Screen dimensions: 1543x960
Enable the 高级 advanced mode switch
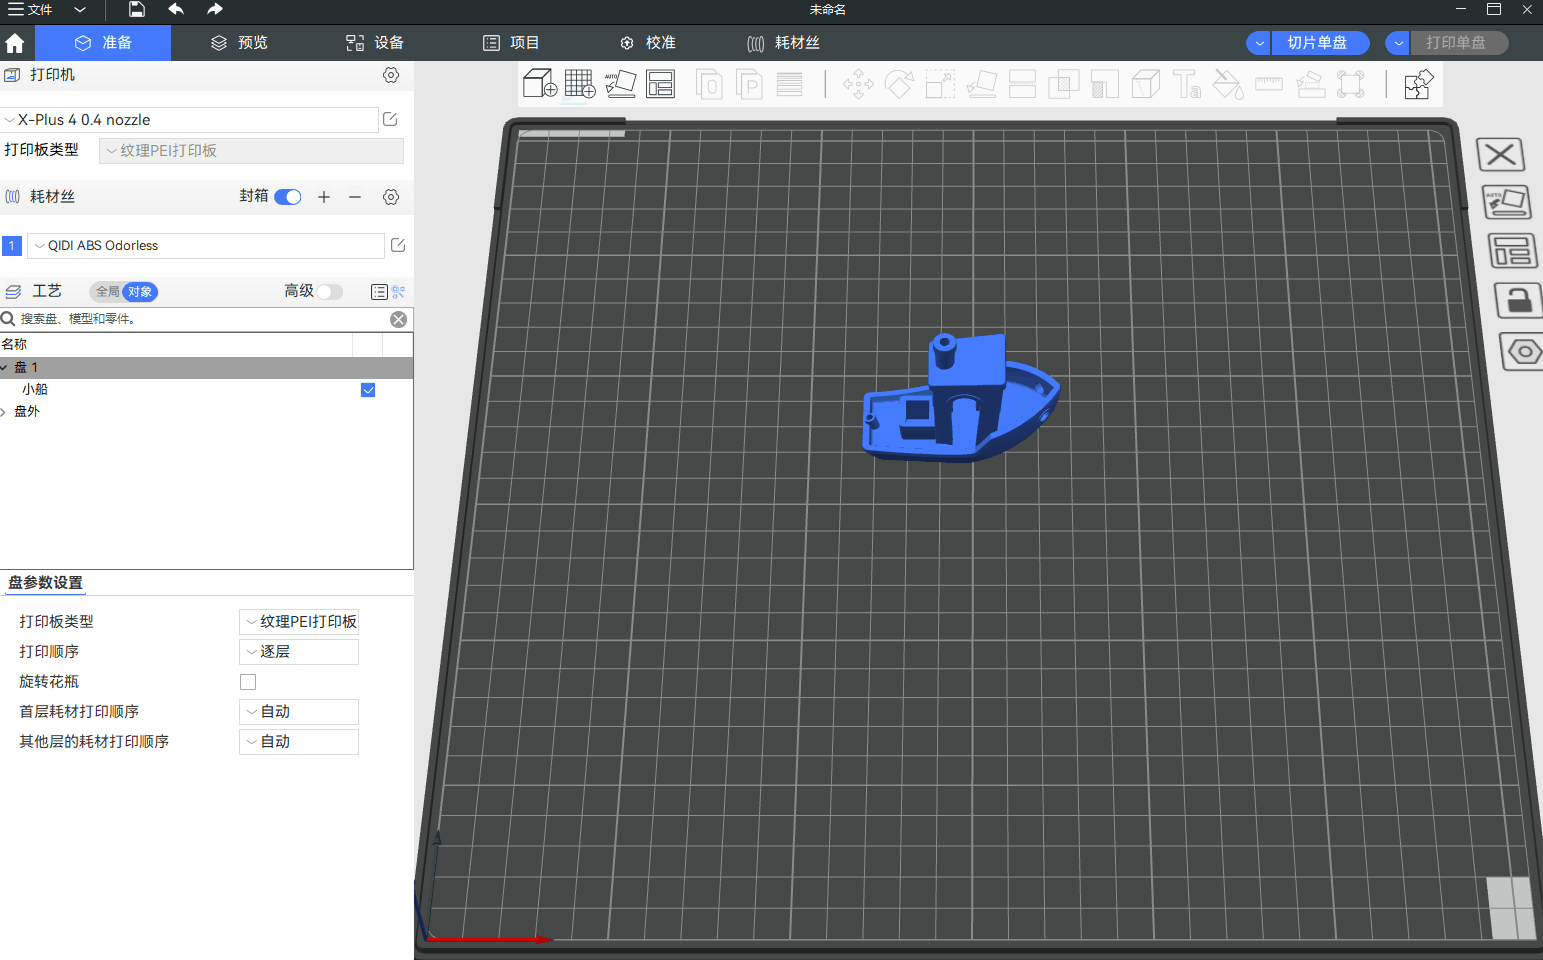[329, 292]
